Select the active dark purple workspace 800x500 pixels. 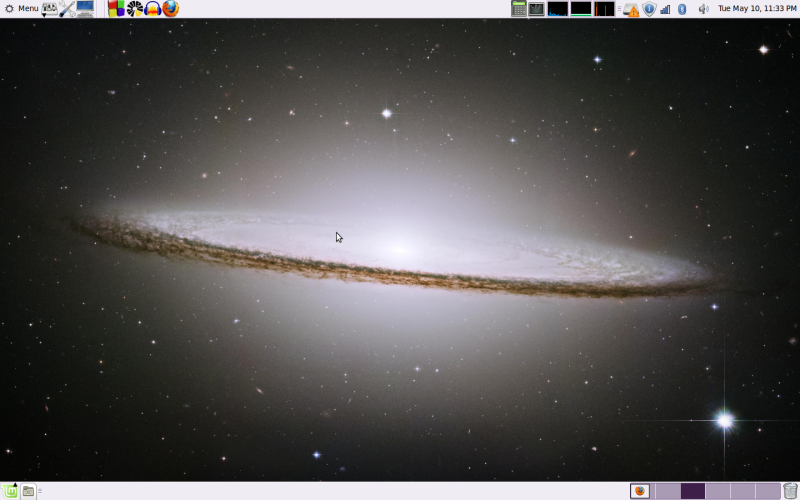click(692, 491)
